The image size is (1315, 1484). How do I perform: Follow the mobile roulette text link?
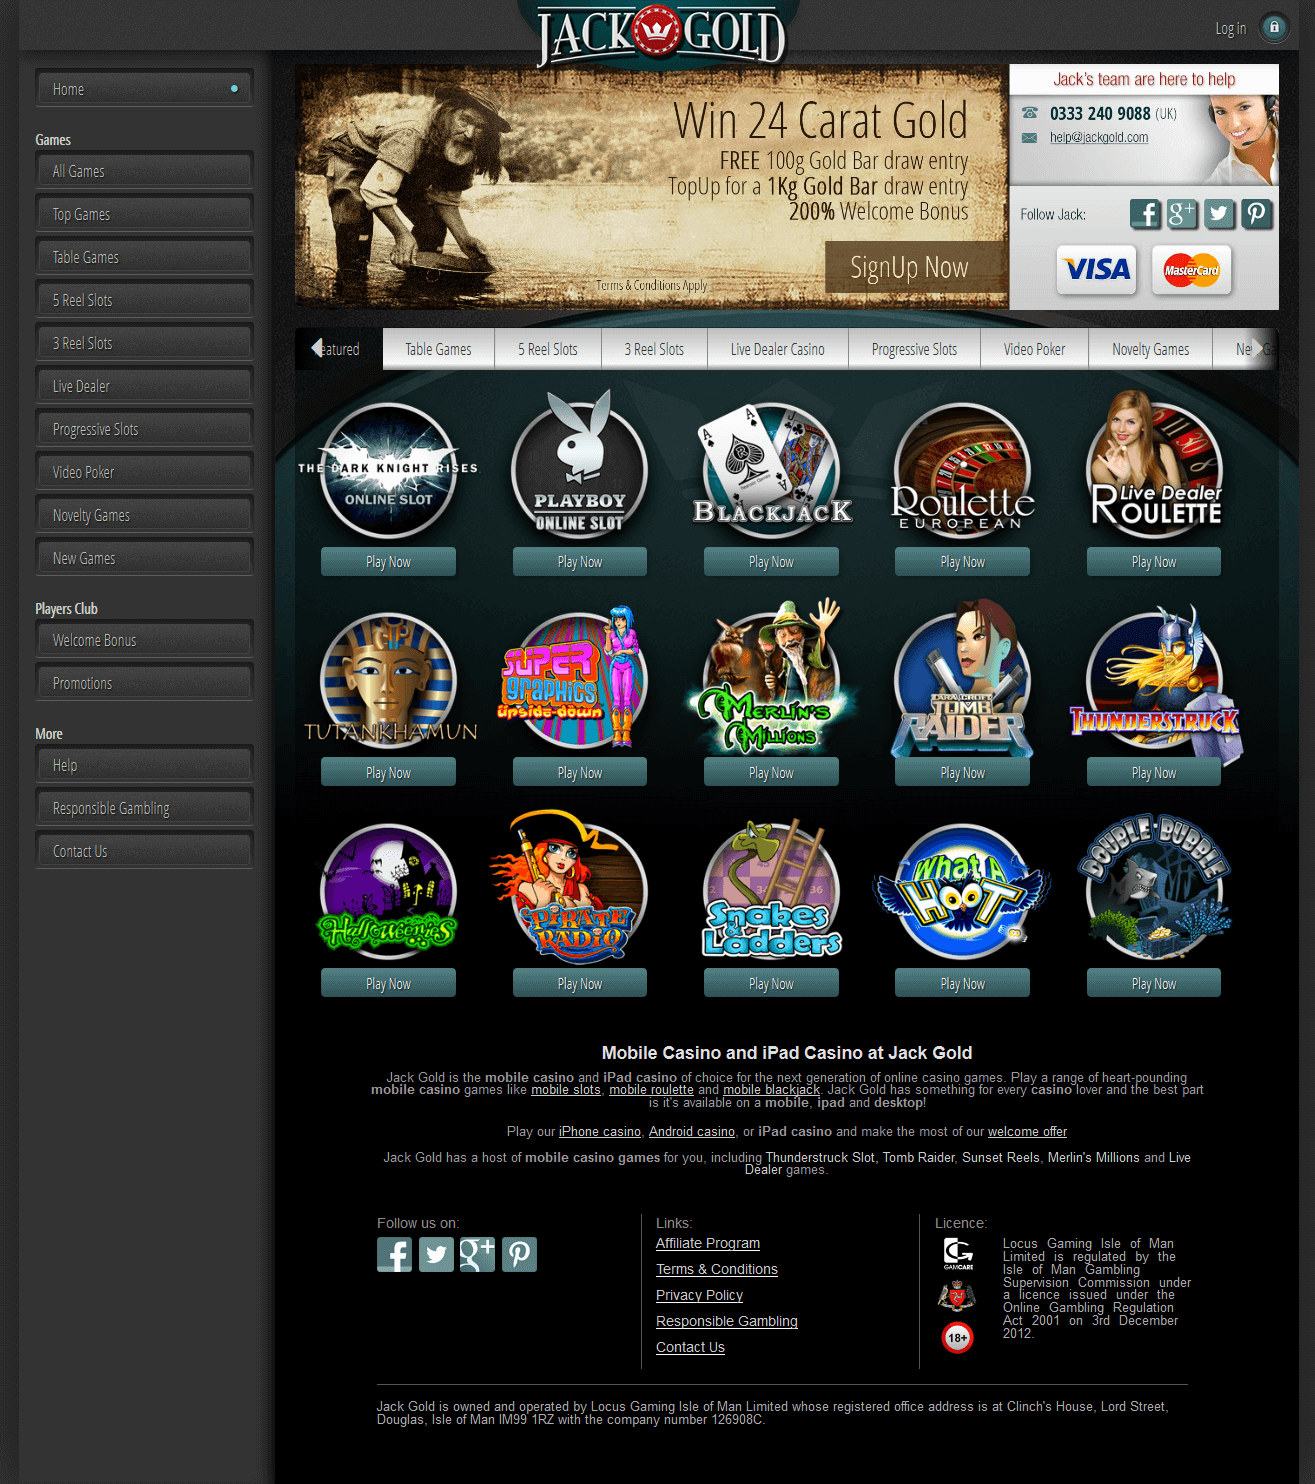tap(651, 1090)
